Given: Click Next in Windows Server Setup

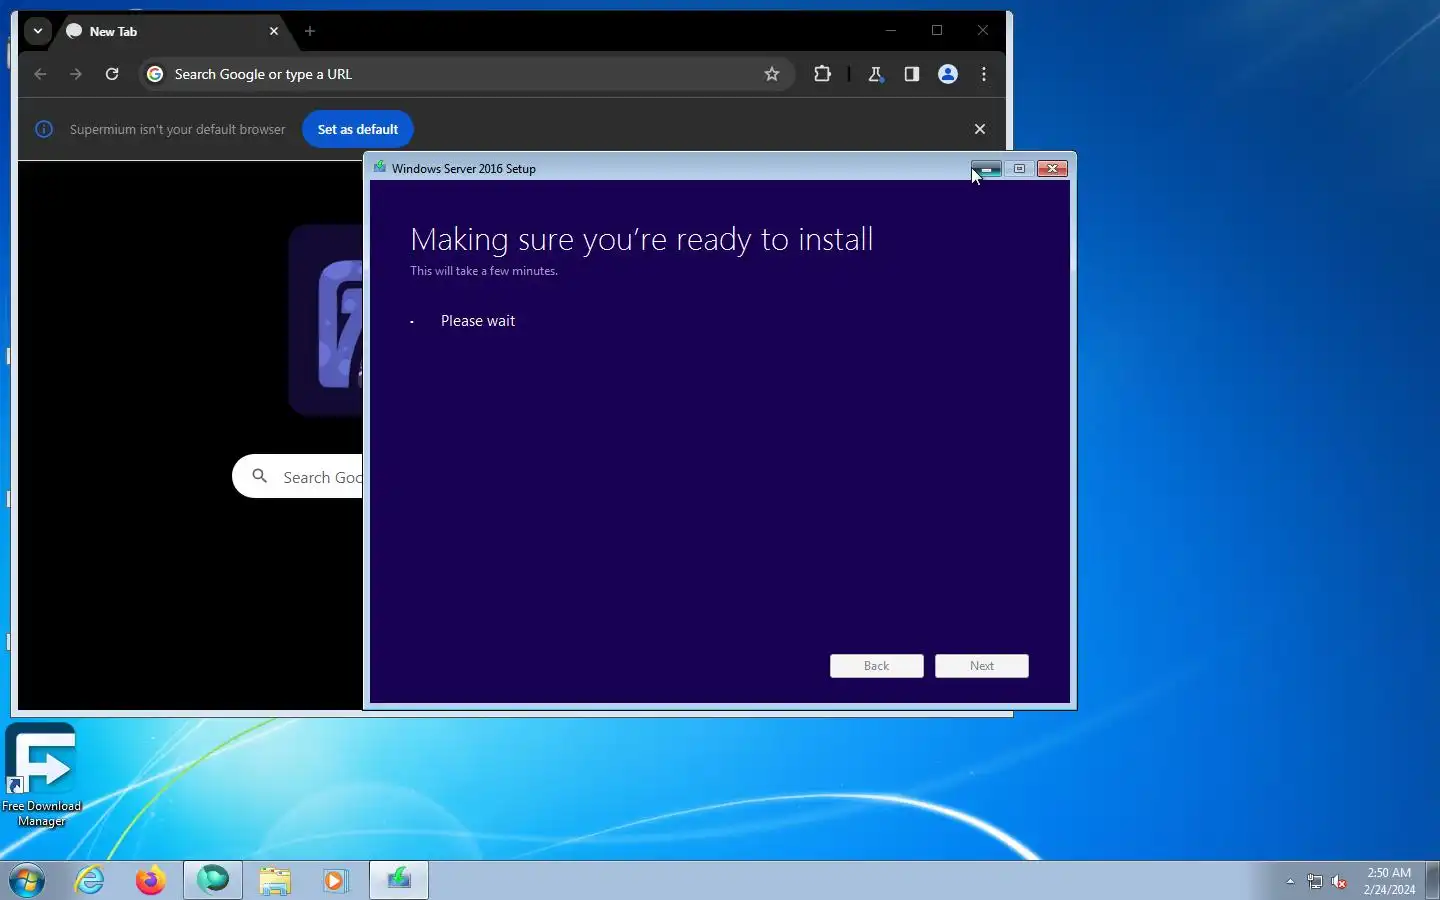Looking at the screenshot, I should 982,666.
